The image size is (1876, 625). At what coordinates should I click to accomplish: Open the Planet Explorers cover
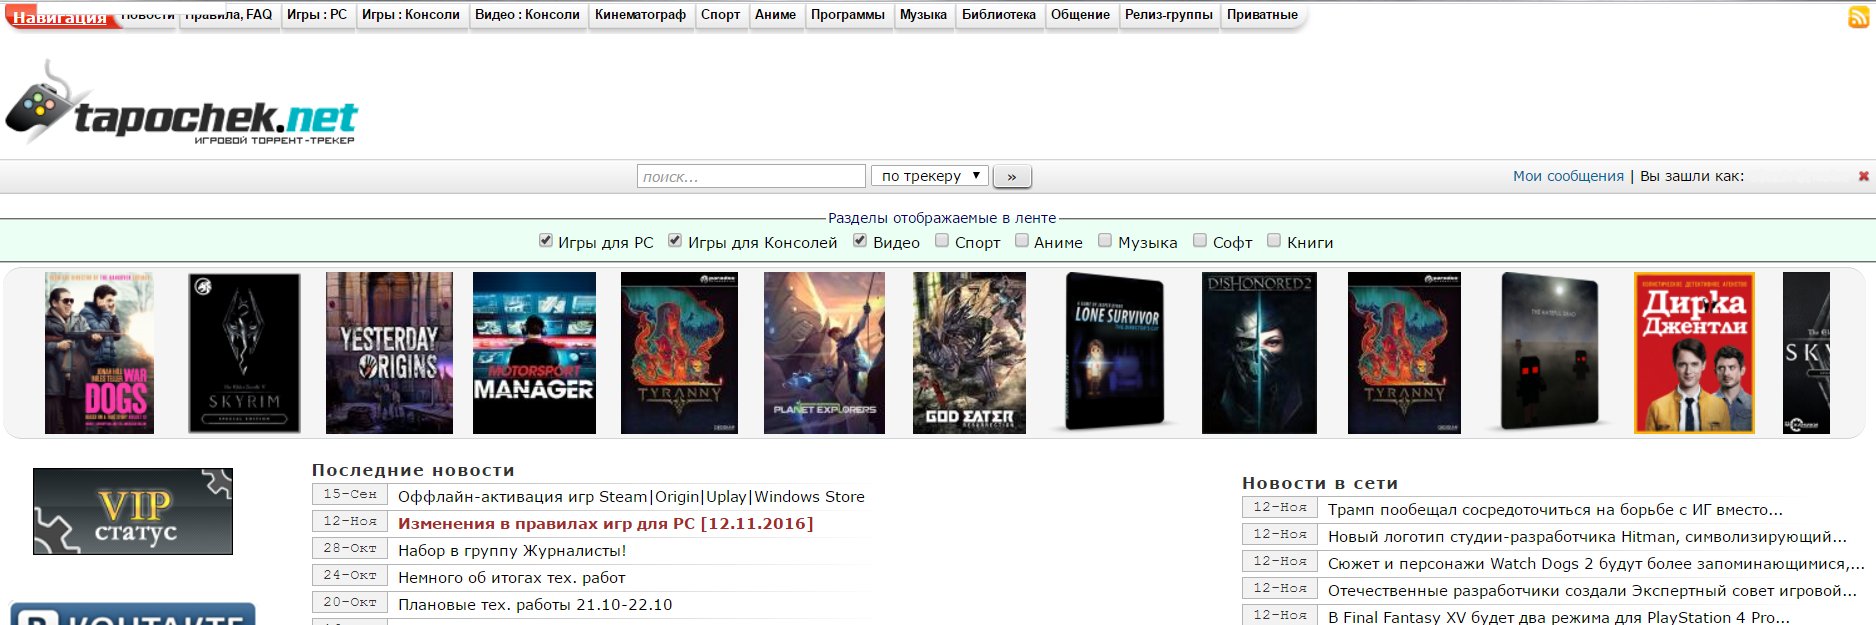click(824, 353)
